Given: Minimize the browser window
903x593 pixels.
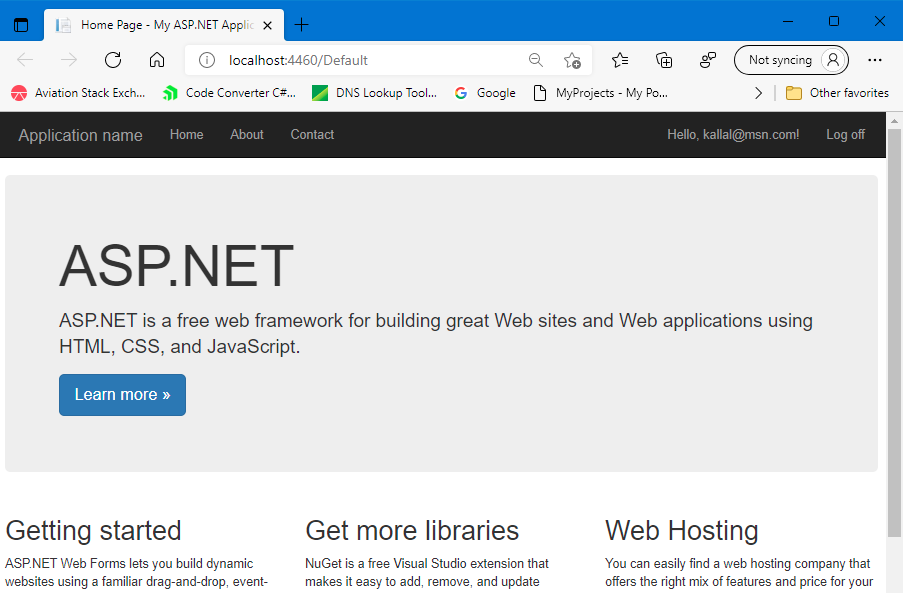Looking at the screenshot, I should pyautogui.click(x=788, y=21).
